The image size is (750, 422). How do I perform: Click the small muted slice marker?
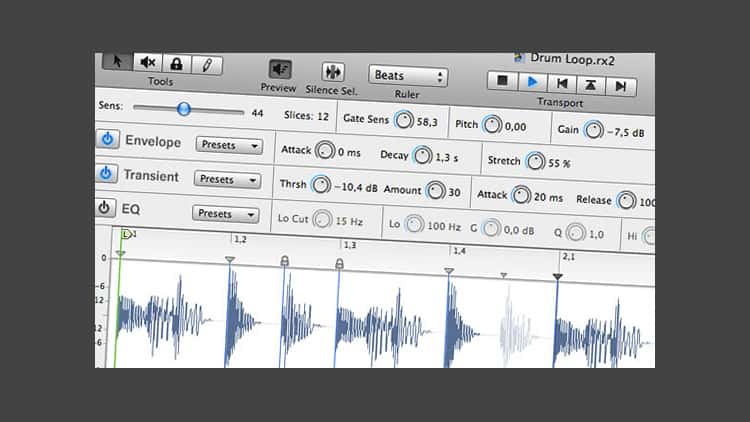[504, 275]
